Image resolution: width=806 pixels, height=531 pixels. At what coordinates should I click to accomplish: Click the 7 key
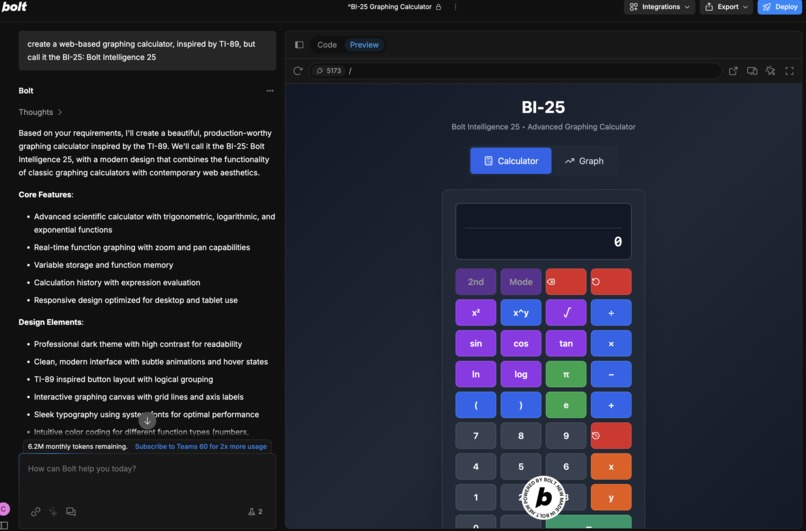click(475, 436)
